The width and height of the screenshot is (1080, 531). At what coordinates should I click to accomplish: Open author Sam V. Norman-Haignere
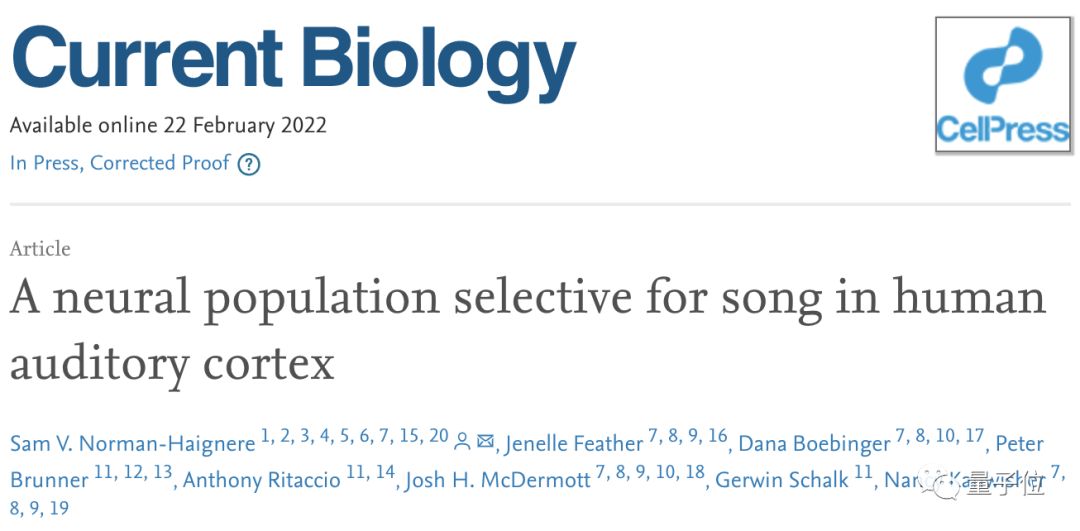point(132,444)
